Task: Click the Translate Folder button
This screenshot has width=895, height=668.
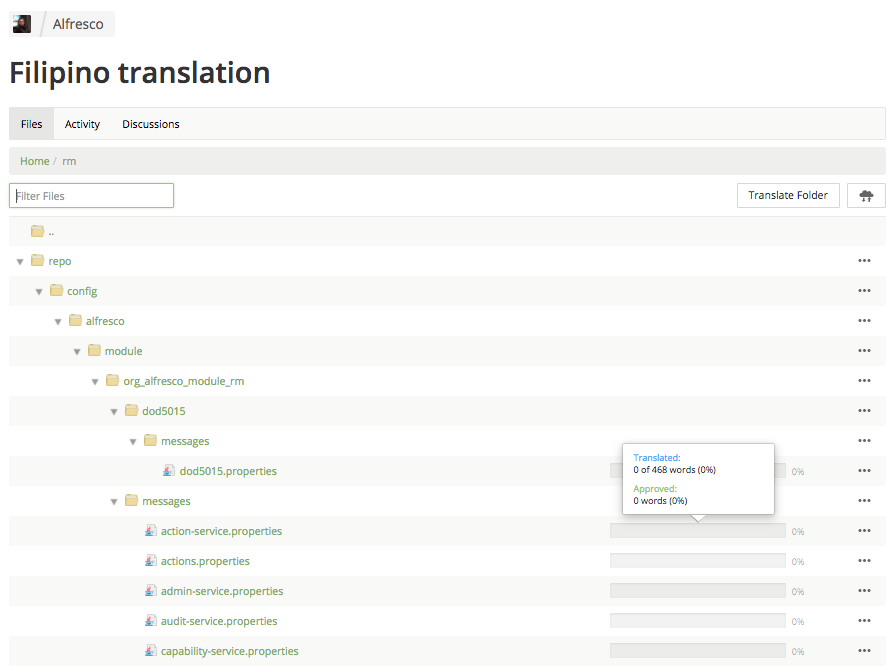Action: [x=789, y=195]
